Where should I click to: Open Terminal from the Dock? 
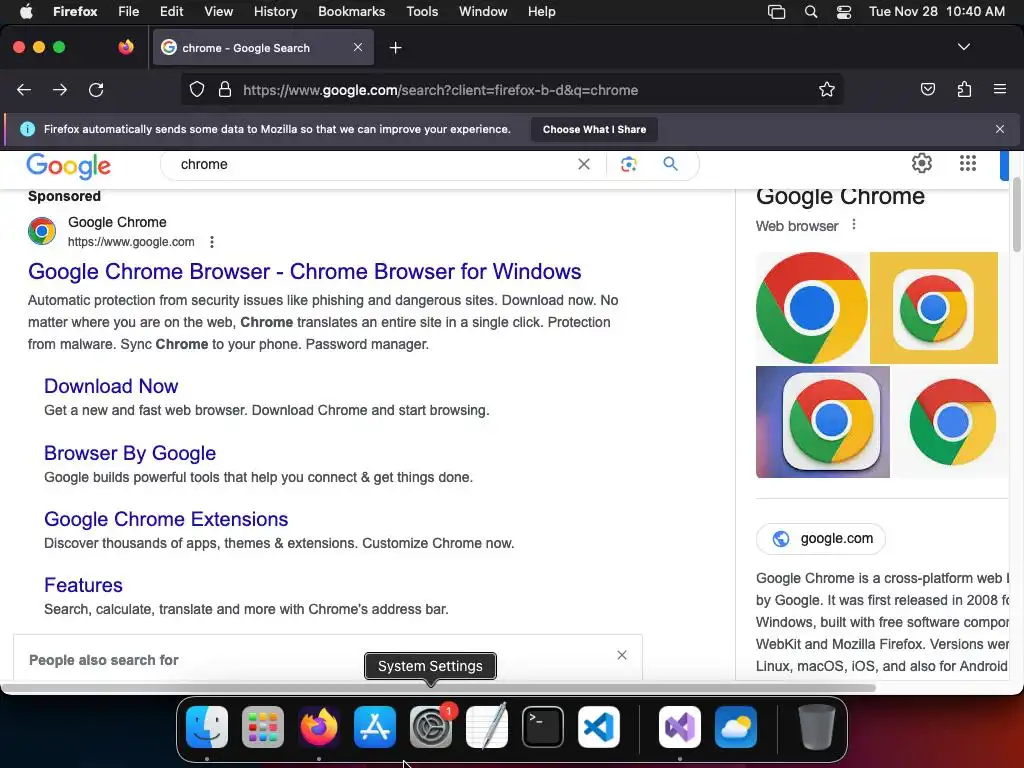[x=543, y=727]
